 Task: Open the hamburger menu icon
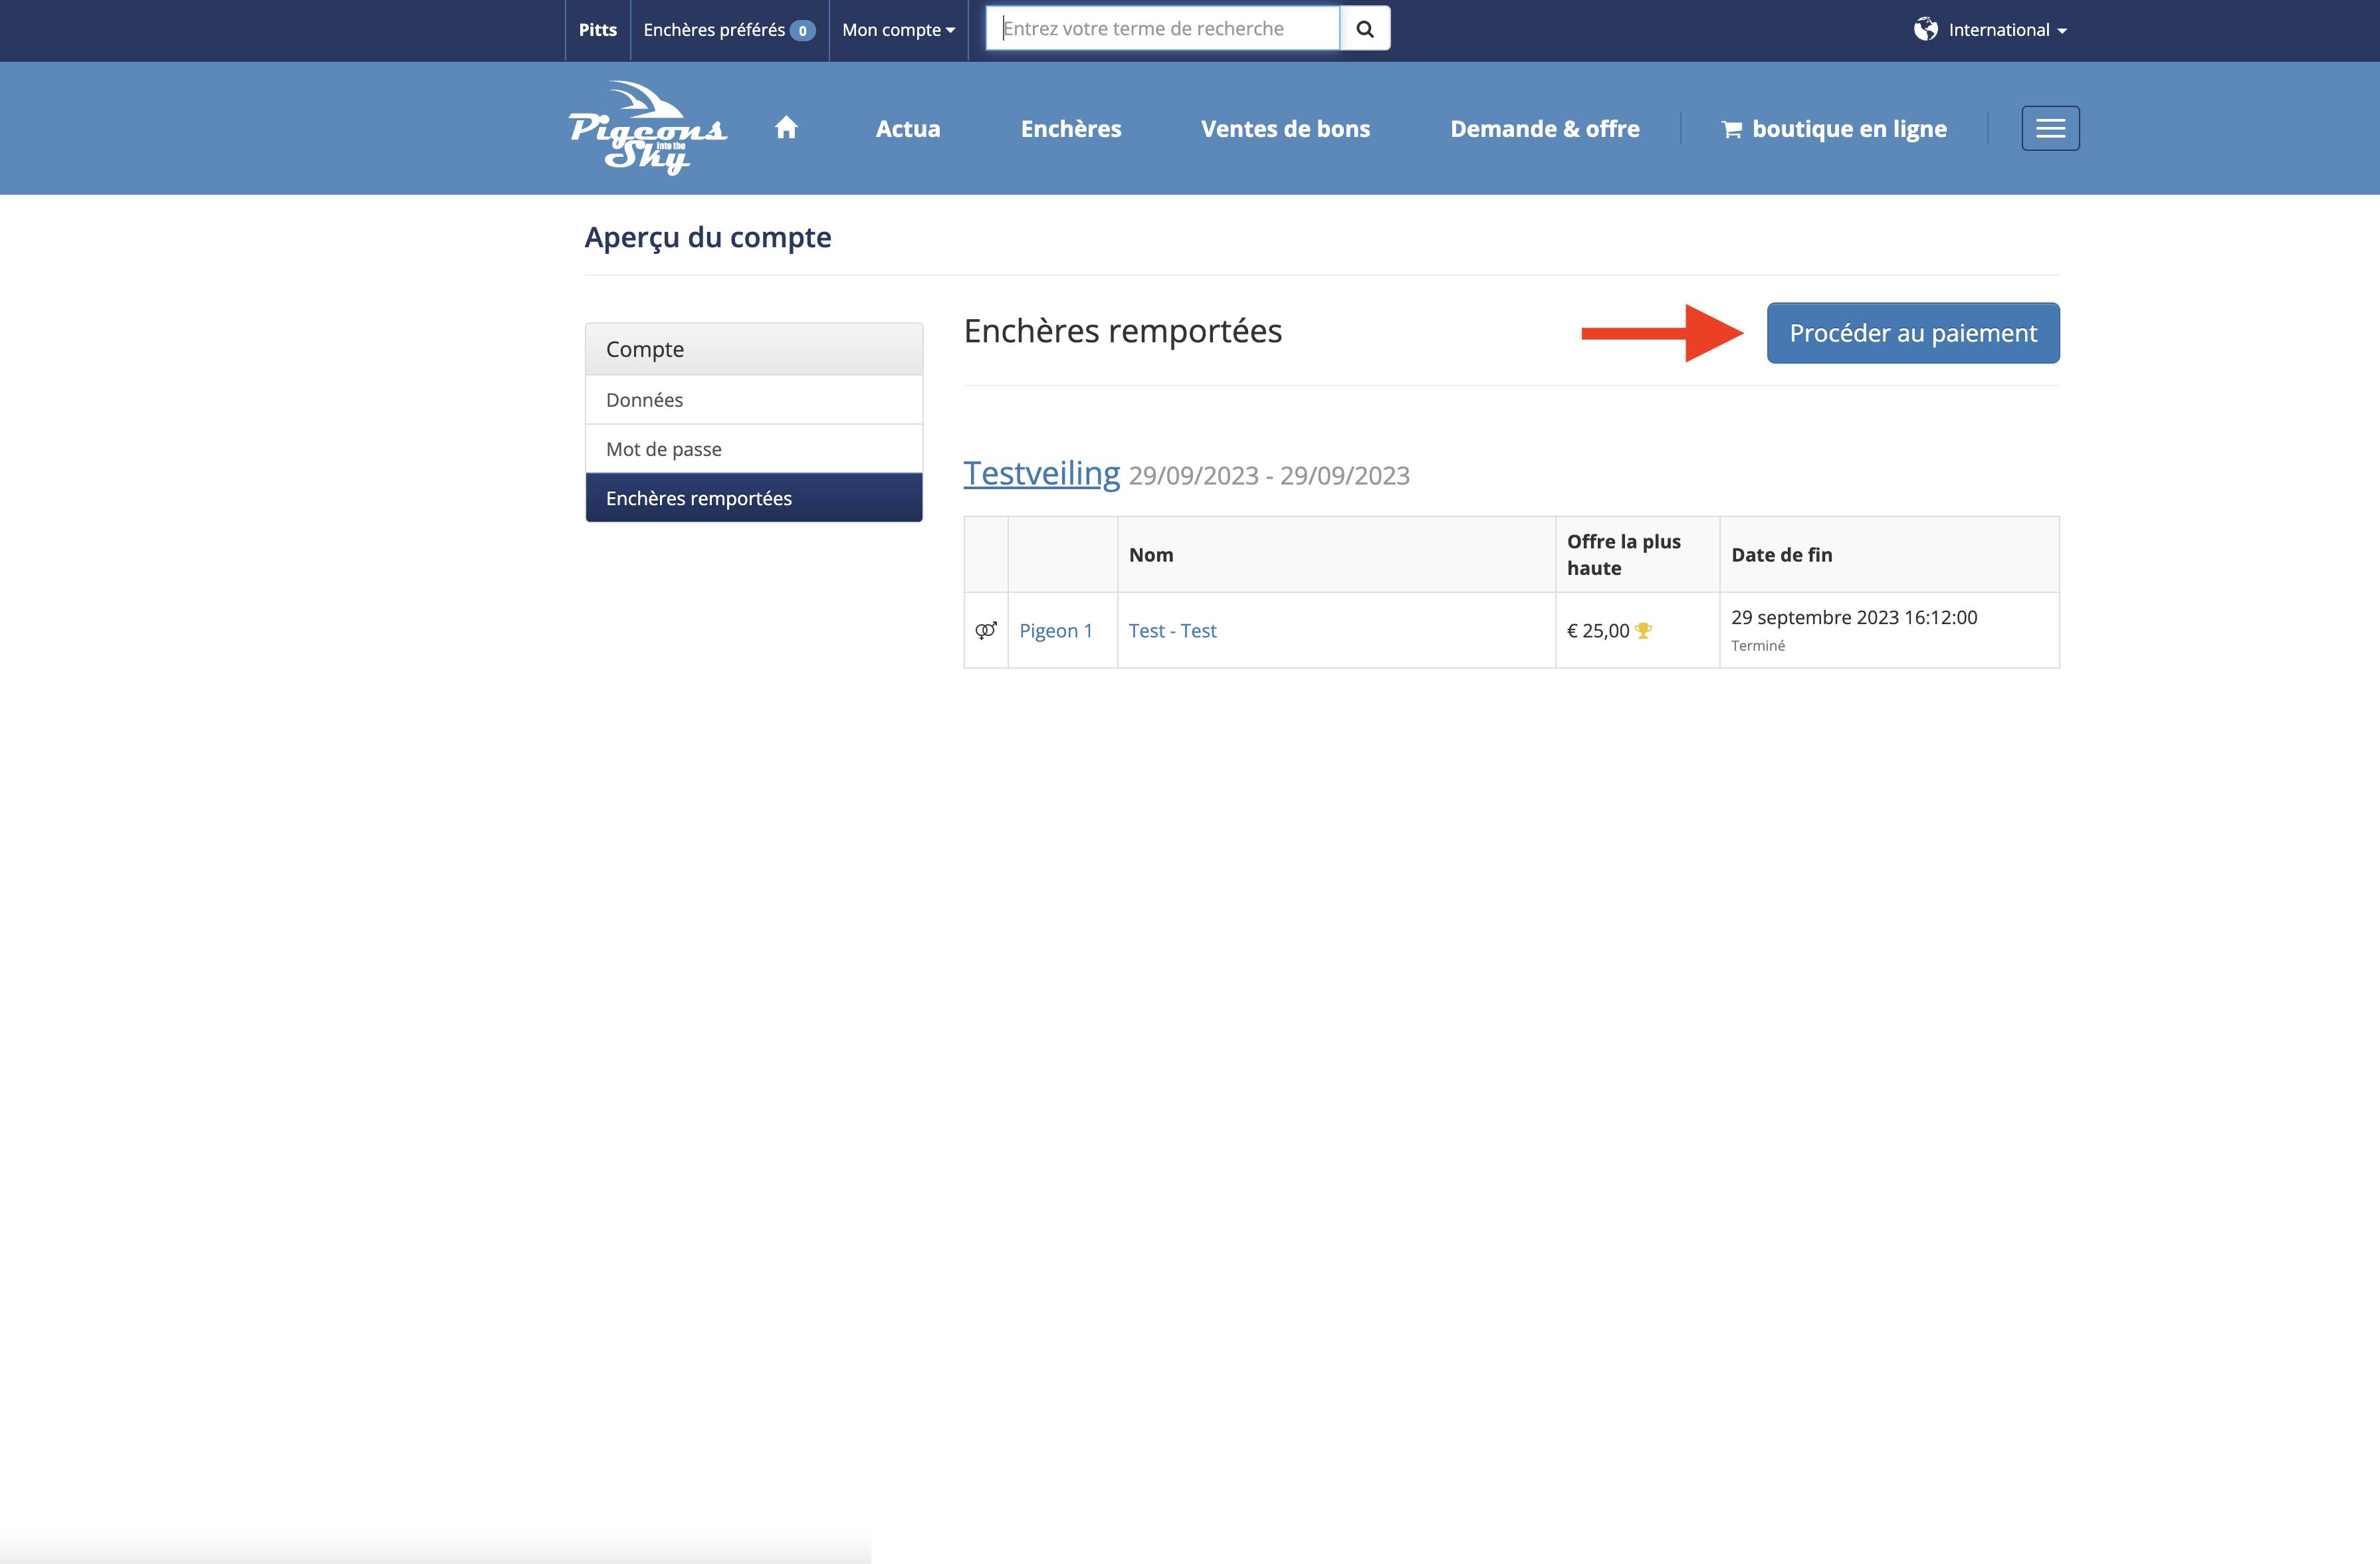click(2050, 128)
